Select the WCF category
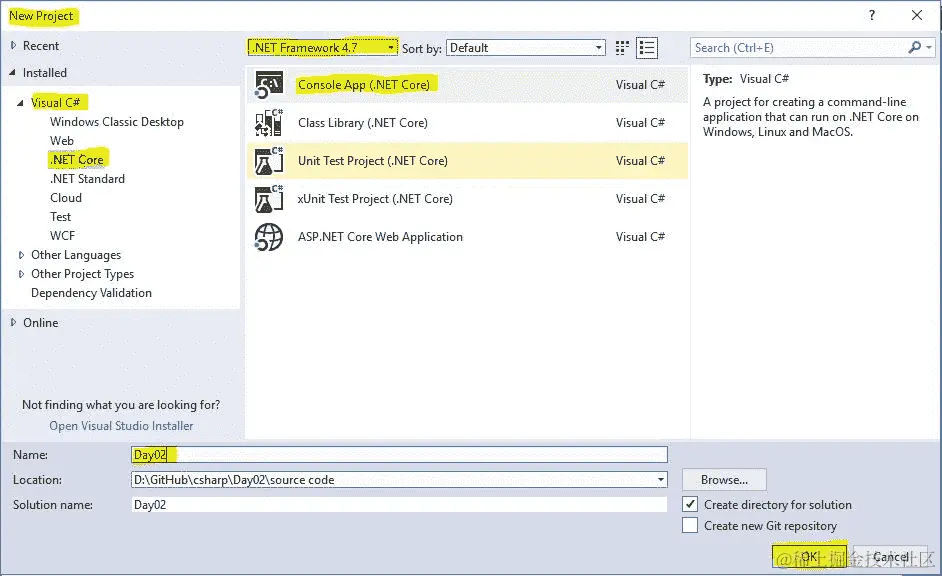Screen dimensions: 942x576 pos(62,236)
